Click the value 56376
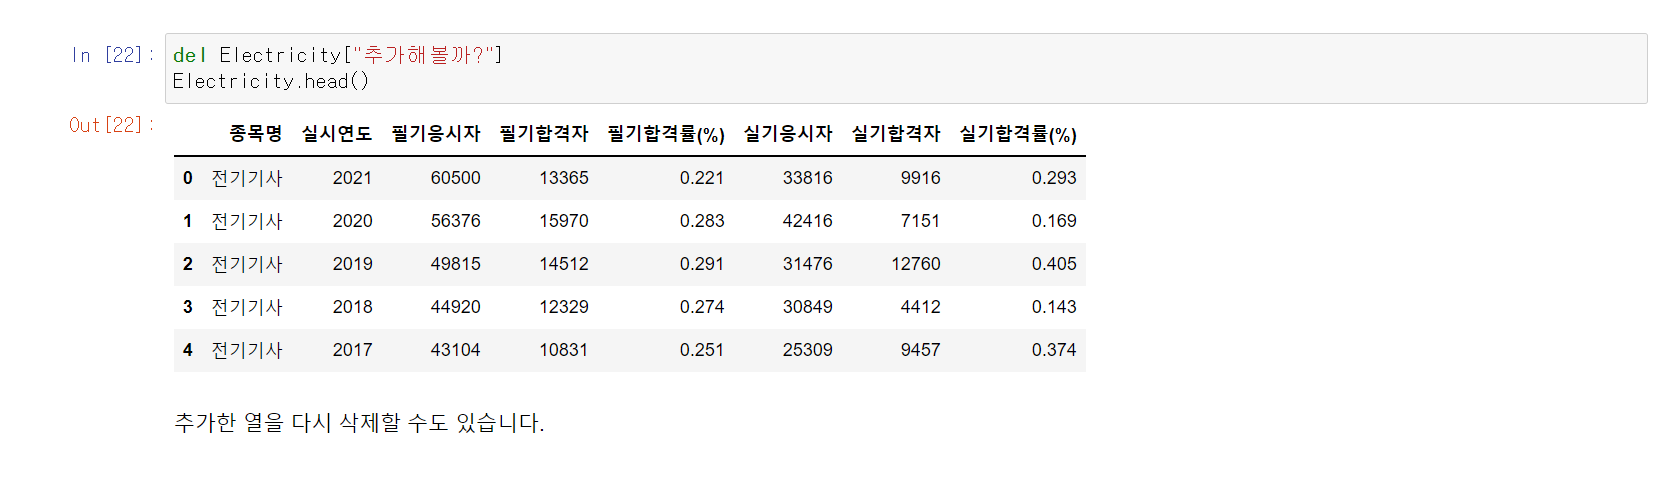1667x483 pixels. 456,221
